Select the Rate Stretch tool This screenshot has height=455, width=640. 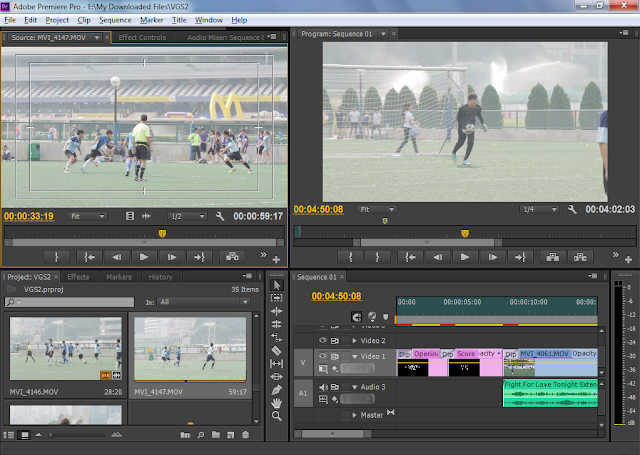277,337
